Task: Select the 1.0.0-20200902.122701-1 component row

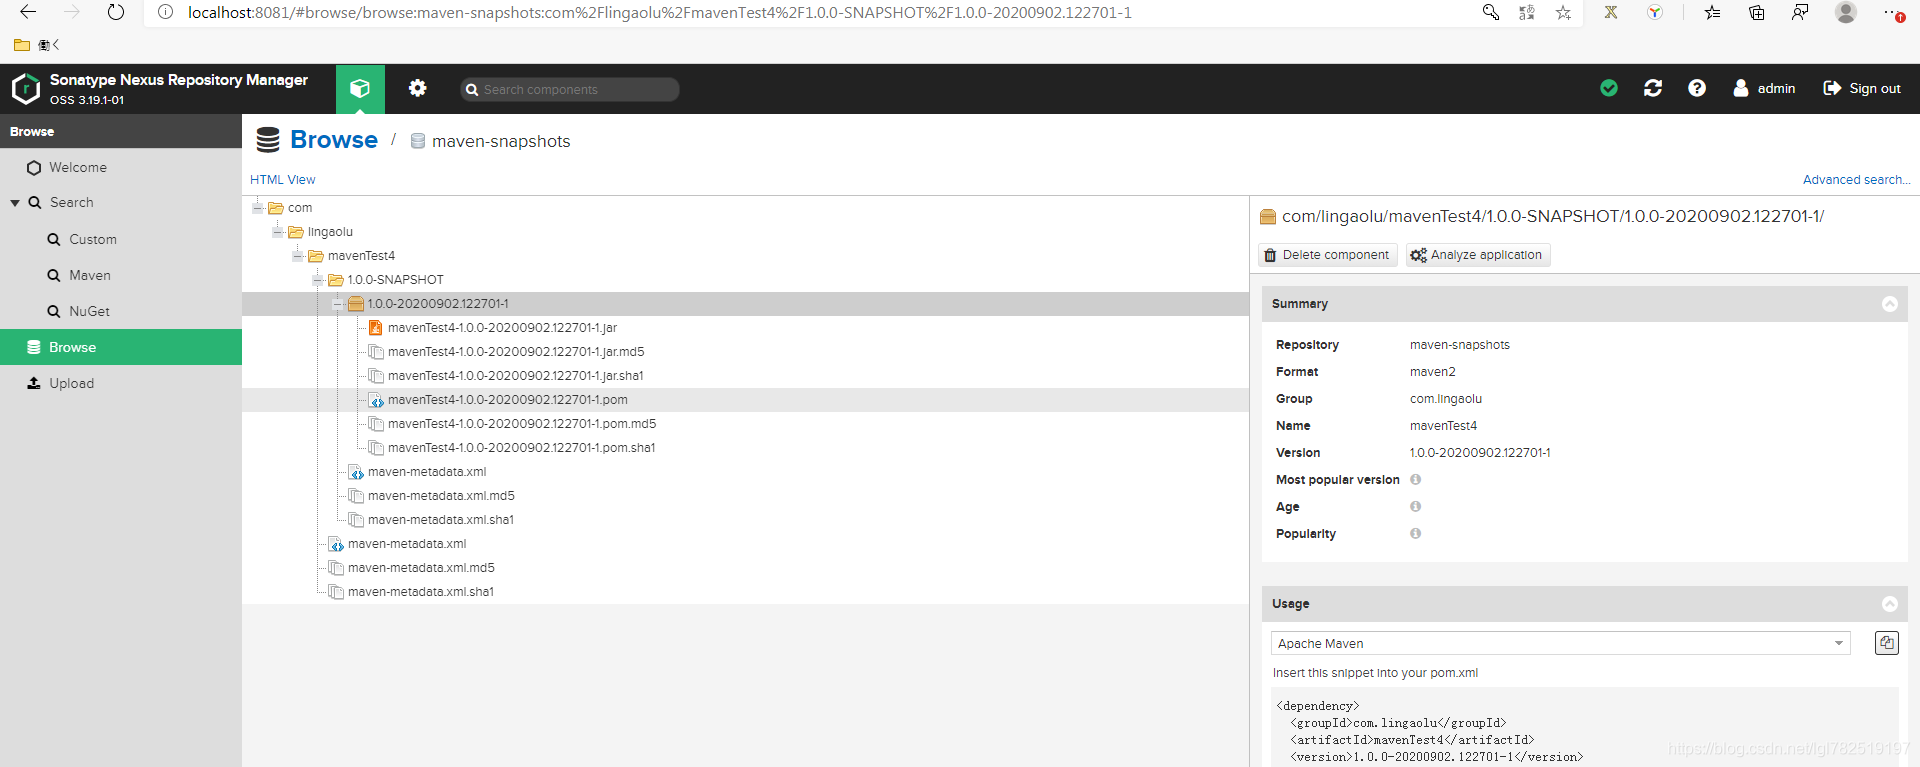Action: pos(745,304)
